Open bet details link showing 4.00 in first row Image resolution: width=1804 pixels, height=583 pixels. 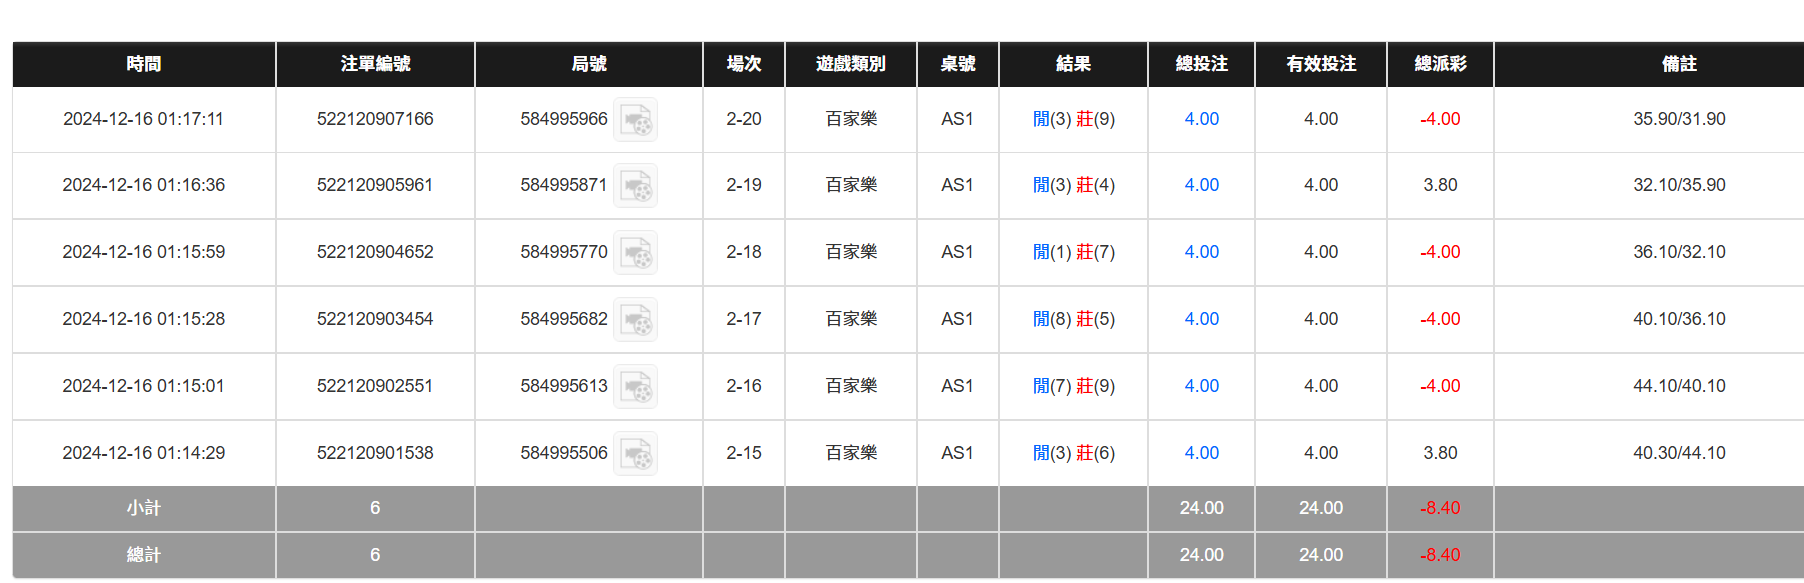pos(1200,119)
